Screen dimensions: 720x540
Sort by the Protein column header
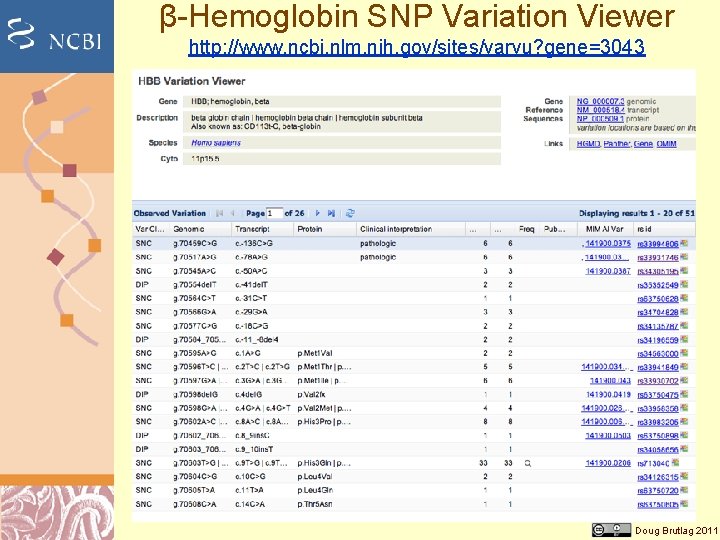tap(325, 229)
